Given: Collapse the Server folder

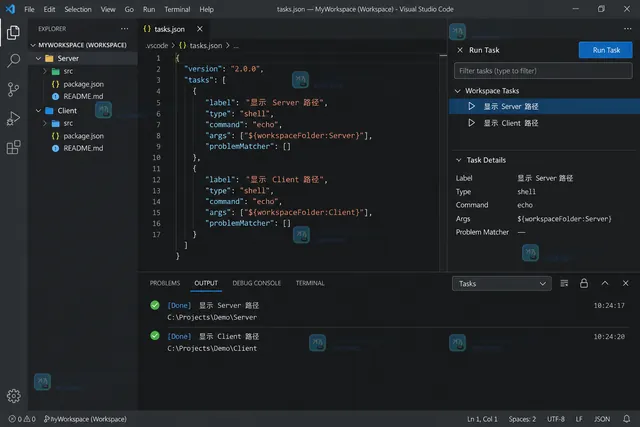Looking at the screenshot, I should click(x=38, y=58).
